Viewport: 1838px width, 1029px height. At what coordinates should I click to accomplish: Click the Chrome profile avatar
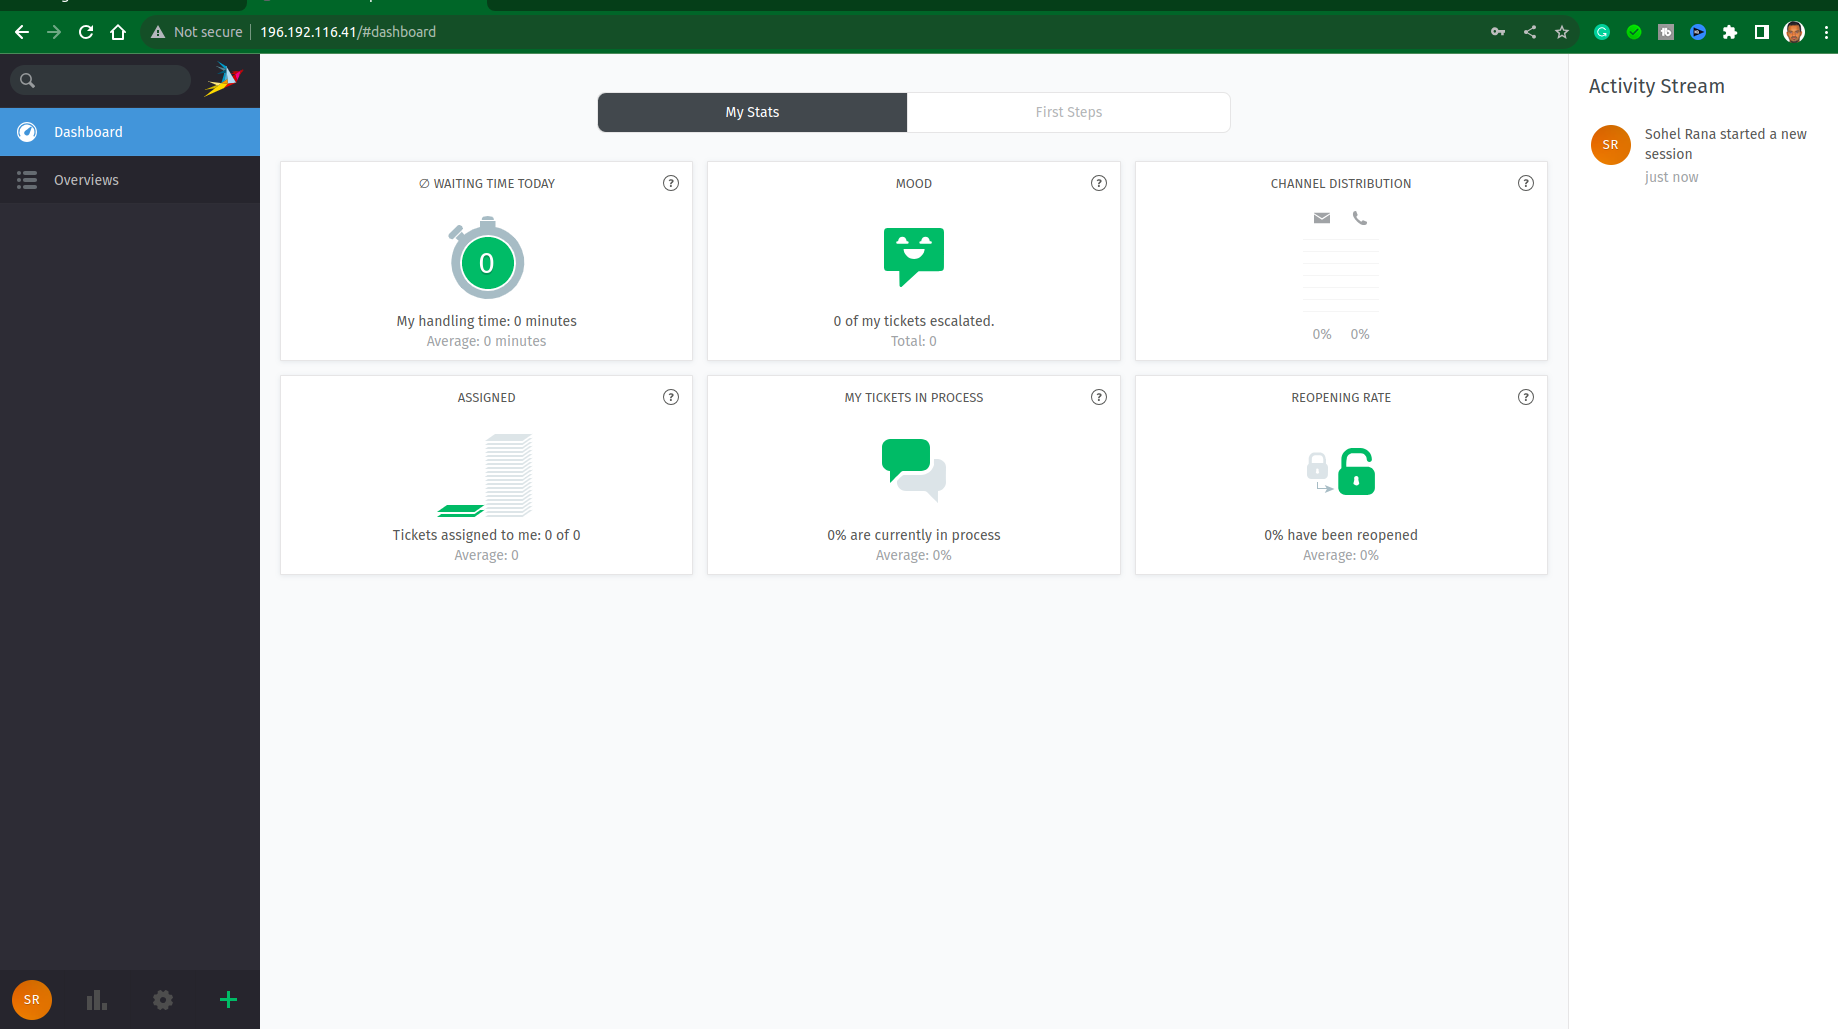(x=1794, y=32)
